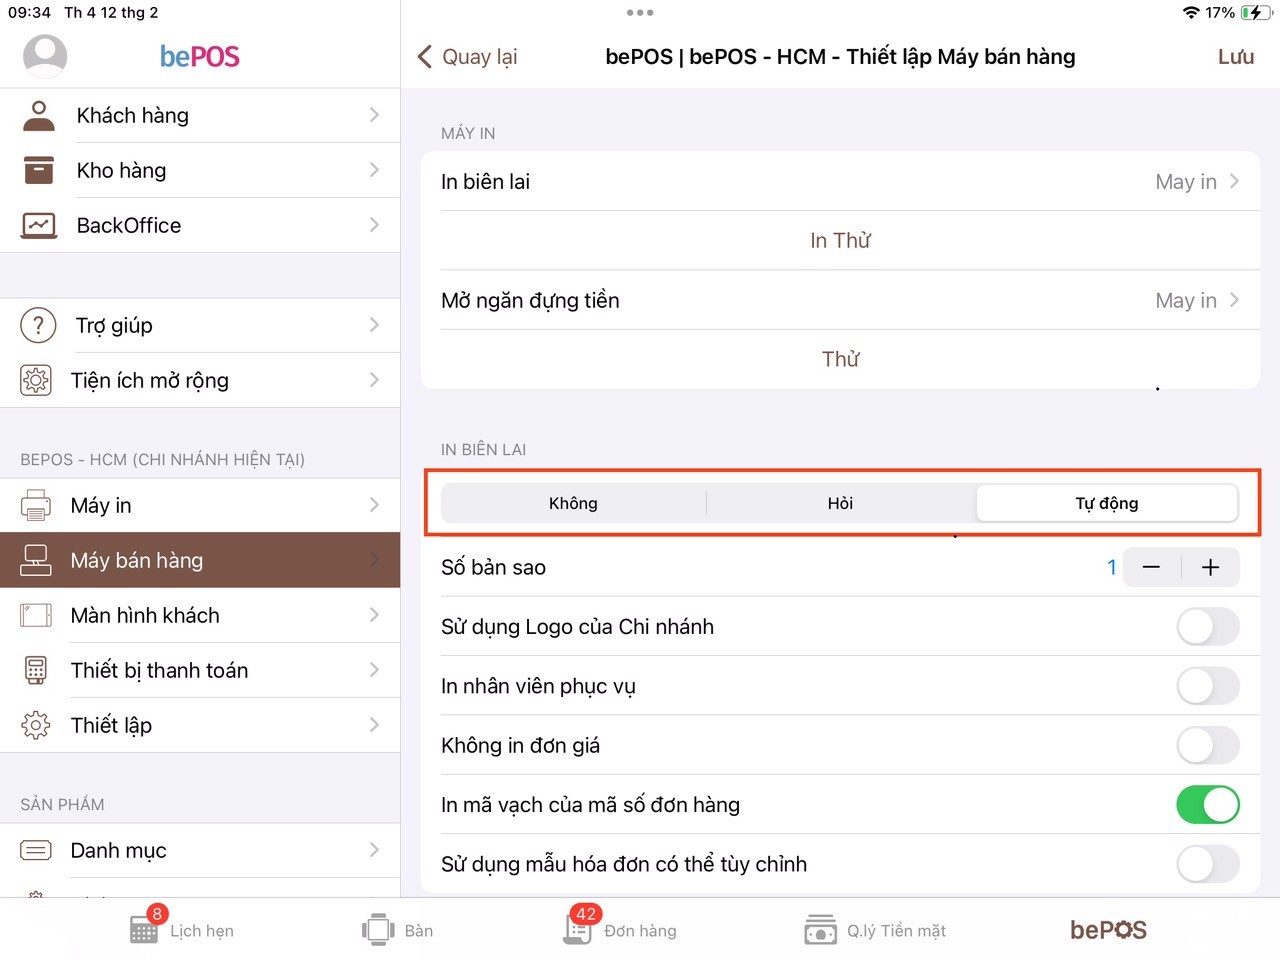This screenshot has width=1280, height=960.
Task: Expand Tiện ích mở rộng chevron
Action: pyautogui.click(x=374, y=380)
